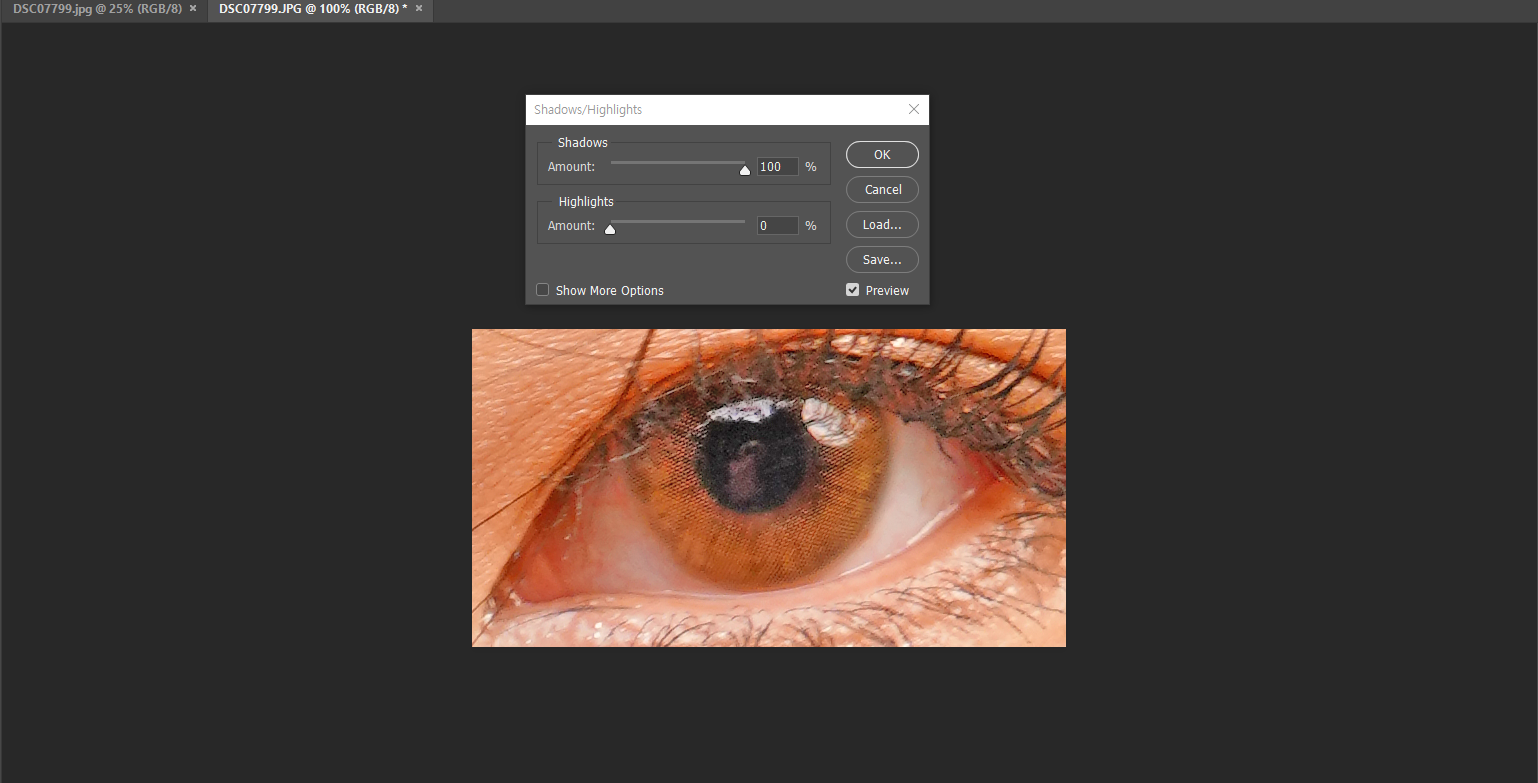
Task: Close the DSC07799.JPG @ 100% tab
Action: pyautogui.click(x=418, y=9)
